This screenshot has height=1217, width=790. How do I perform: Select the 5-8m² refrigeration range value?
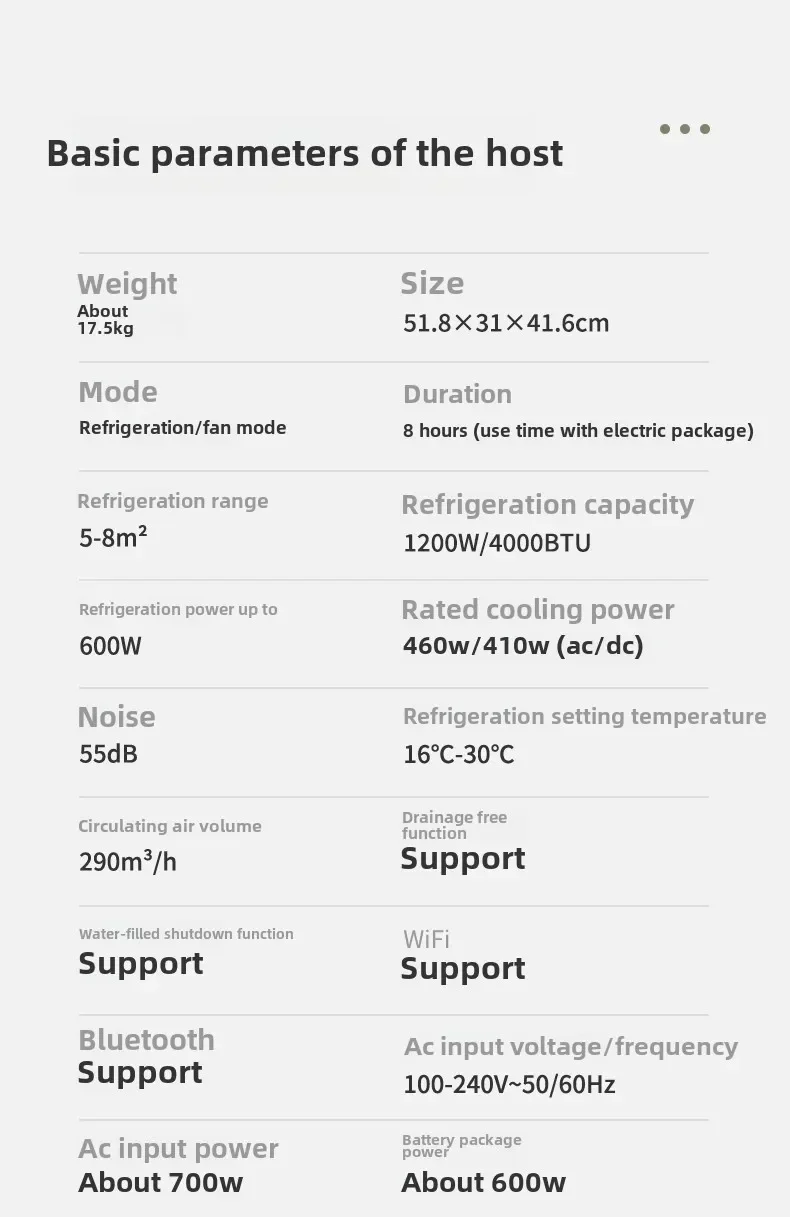pyautogui.click(x=113, y=538)
